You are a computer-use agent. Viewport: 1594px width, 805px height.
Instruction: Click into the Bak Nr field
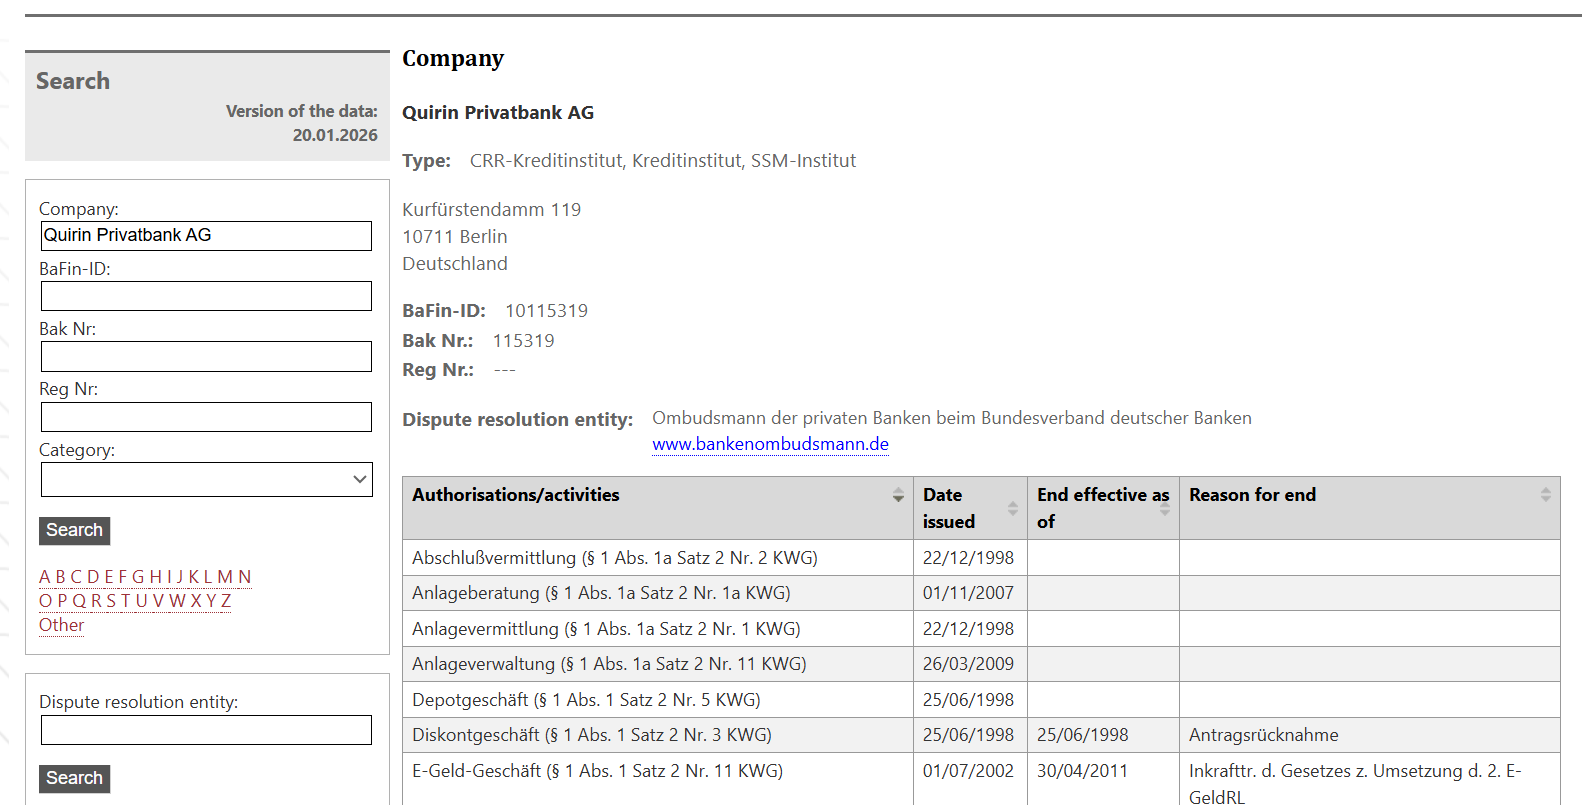pyautogui.click(x=206, y=357)
